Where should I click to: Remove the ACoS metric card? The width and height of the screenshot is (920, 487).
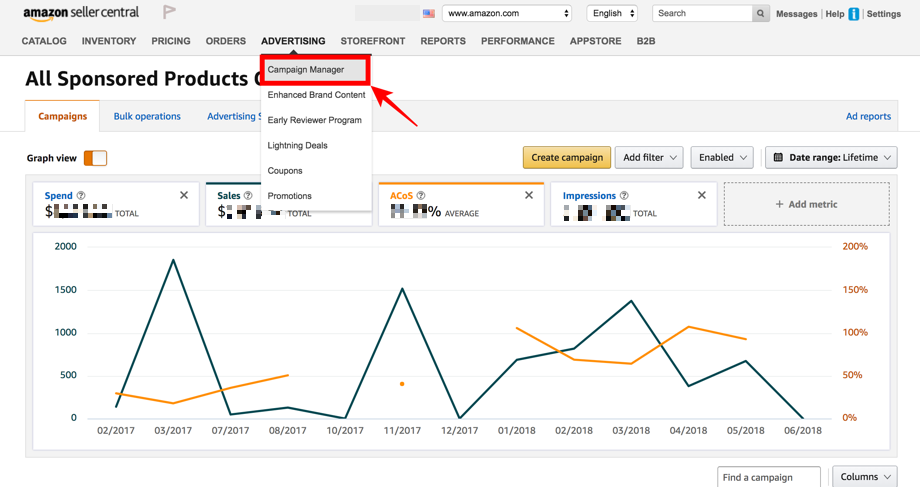(529, 195)
